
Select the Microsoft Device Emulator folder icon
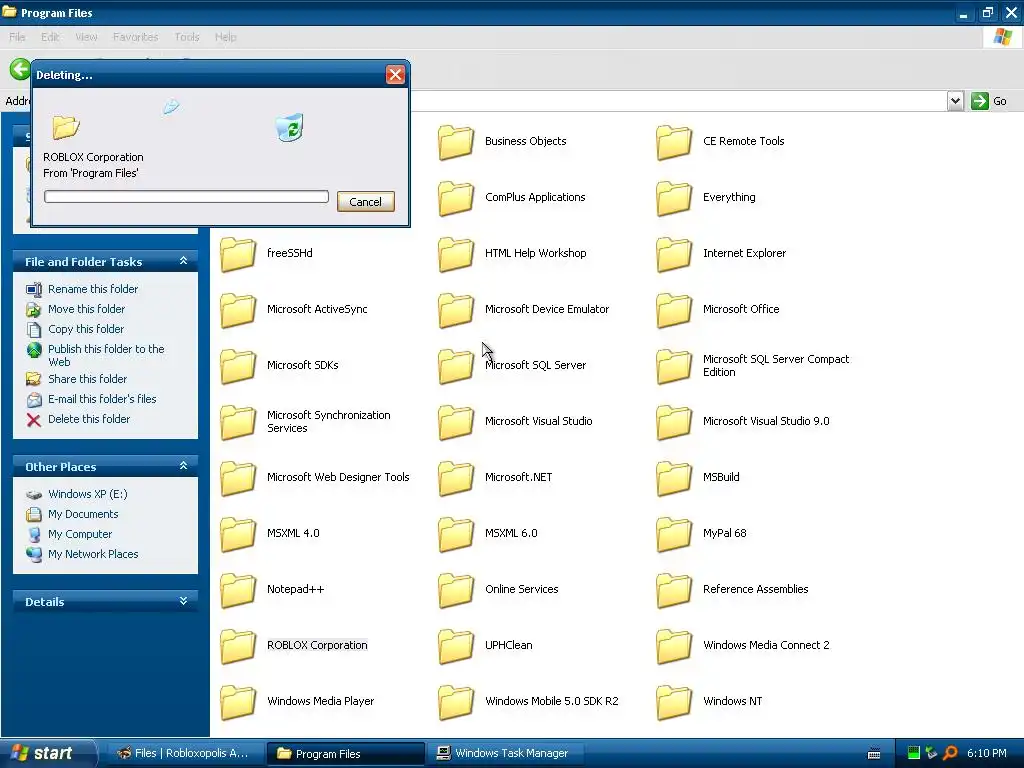click(456, 310)
